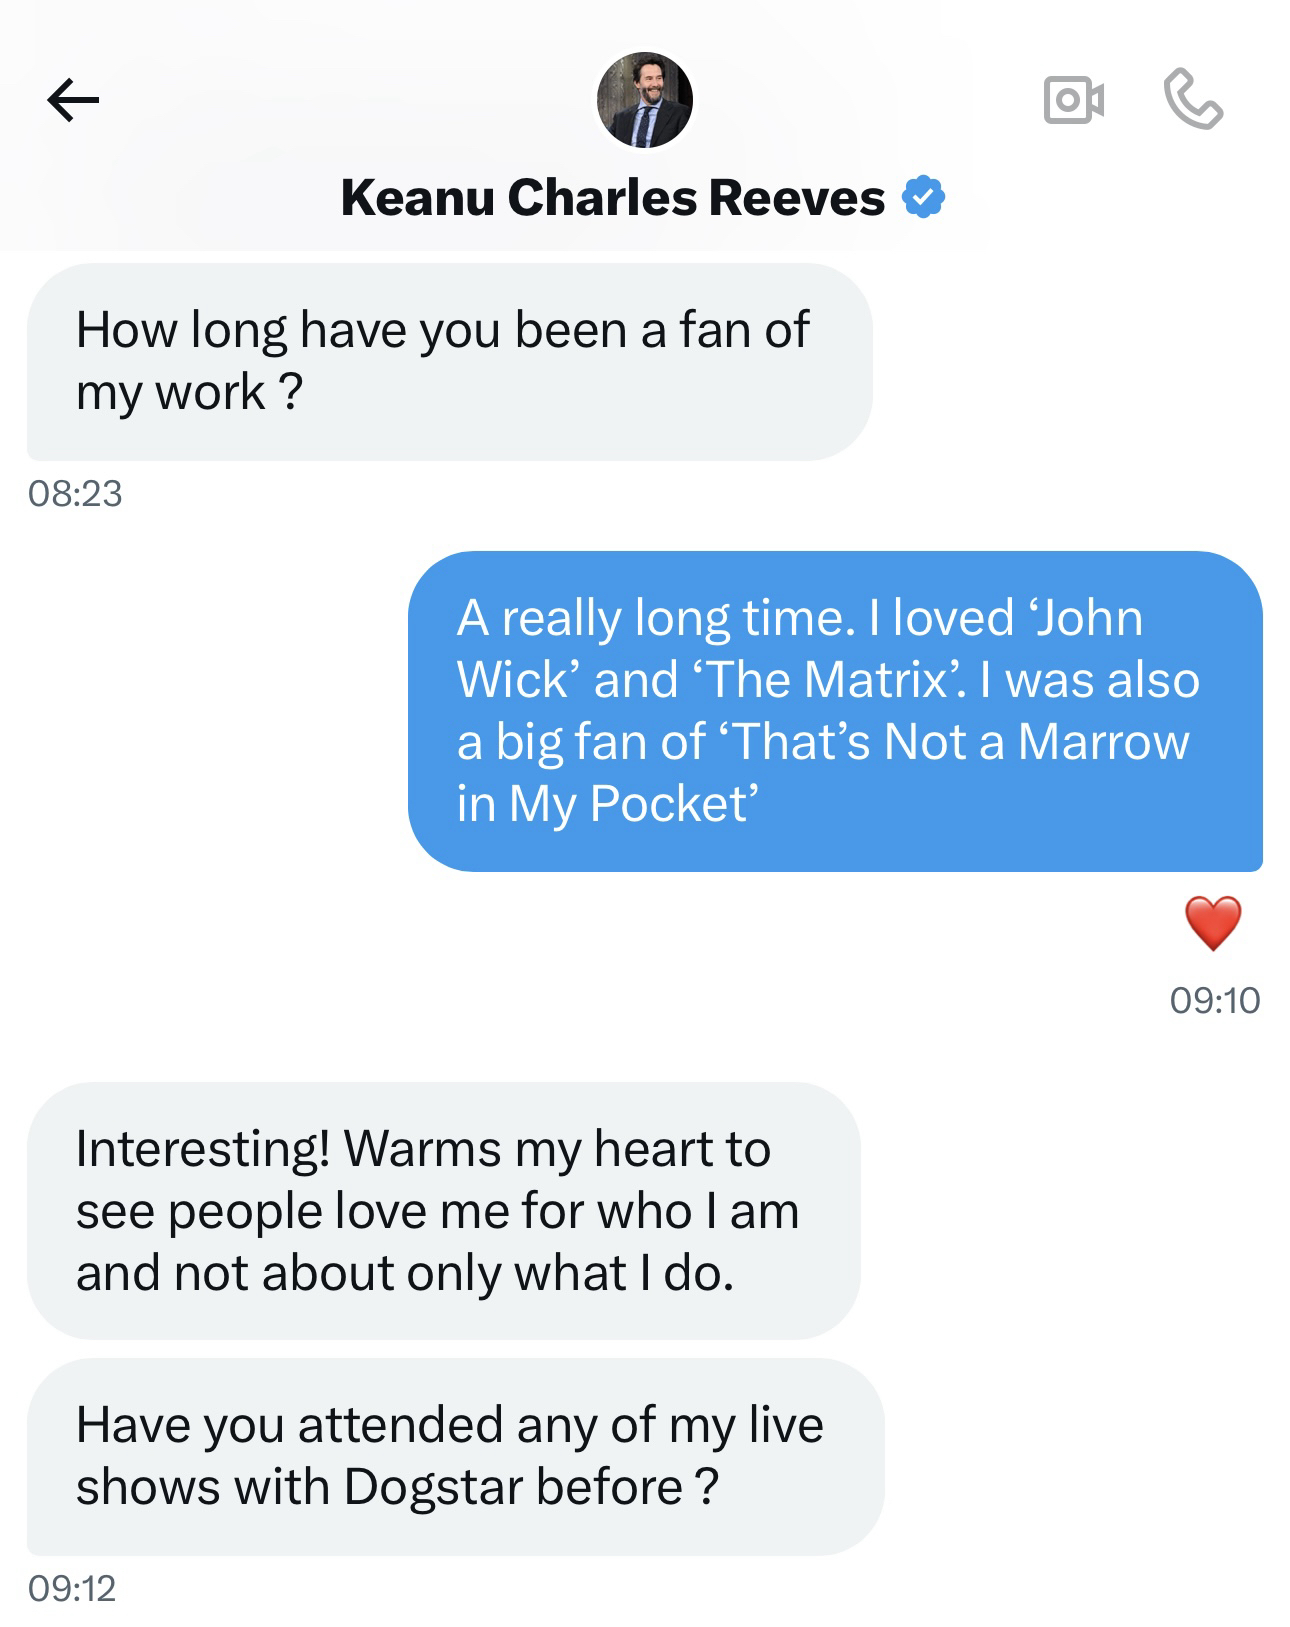Click 'That's Not a Marrow' text
This screenshot has width=1290, height=1627.
click(952, 742)
